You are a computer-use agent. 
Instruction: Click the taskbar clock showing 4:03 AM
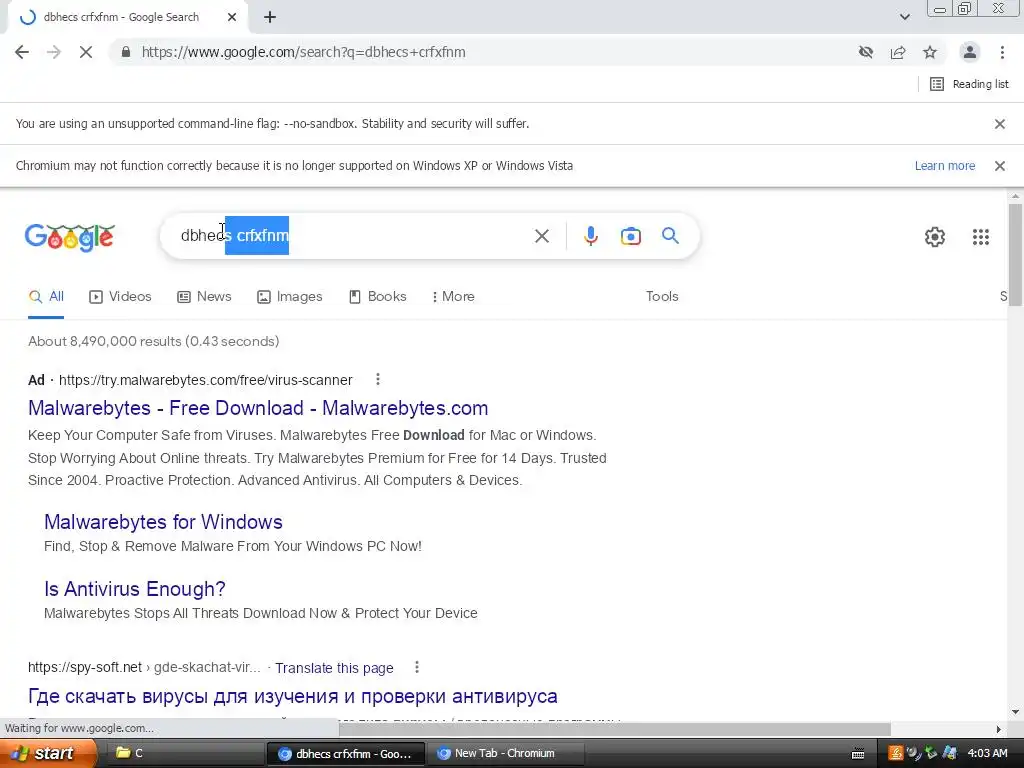(x=987, y=753)
